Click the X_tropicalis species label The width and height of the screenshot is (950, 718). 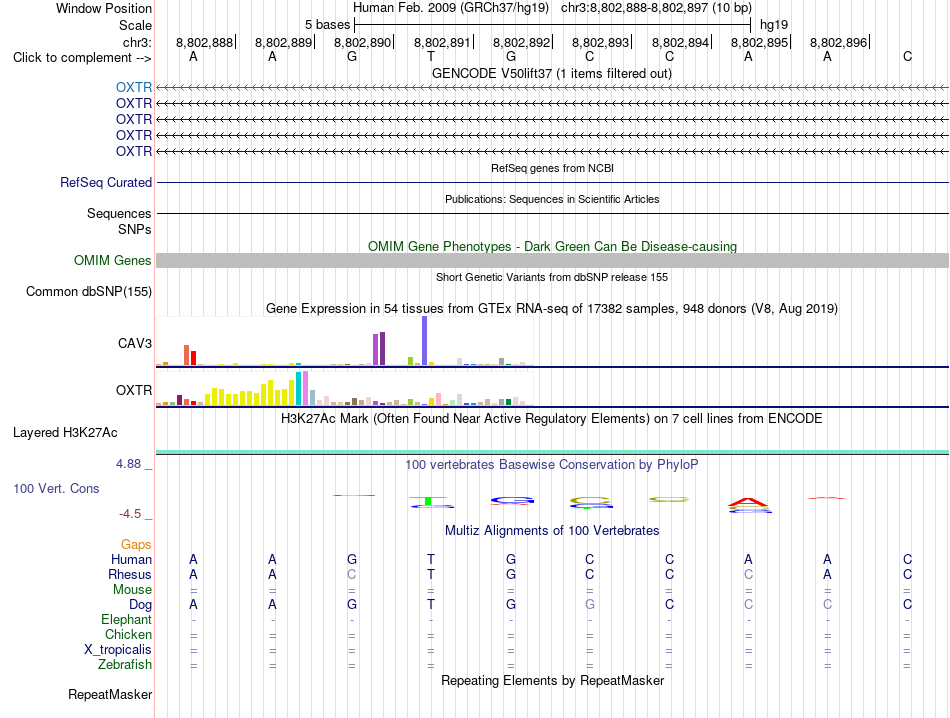click(x=118, y=650)
